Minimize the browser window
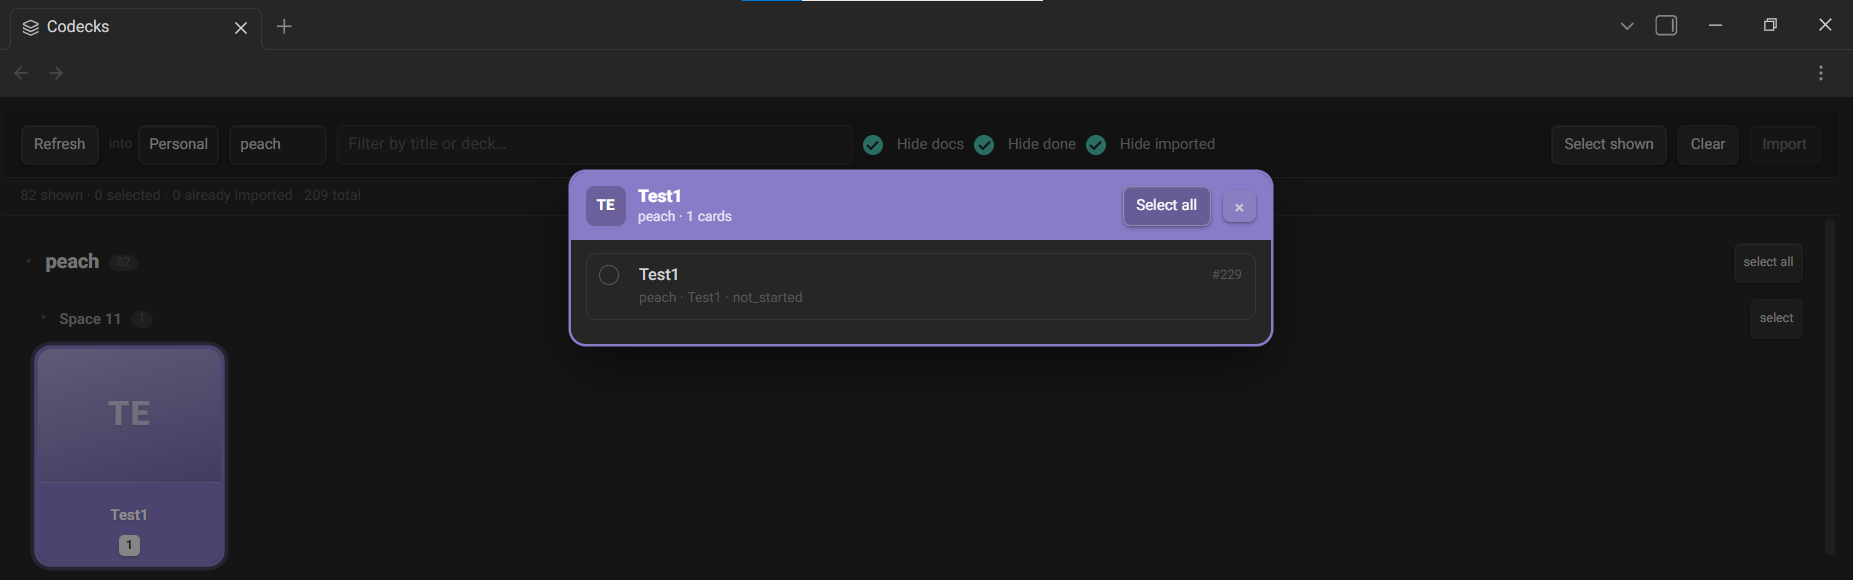The image size is (1853, 580). click(1716, 26)
